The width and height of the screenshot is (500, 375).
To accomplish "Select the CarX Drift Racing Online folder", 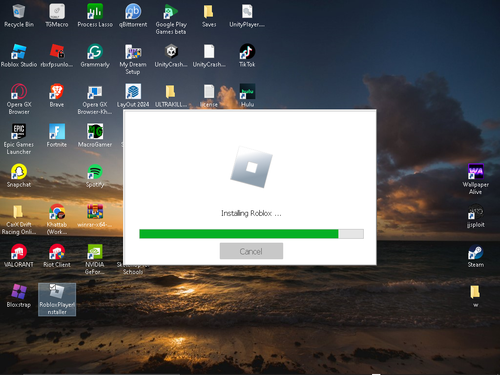I will (19, 219).
